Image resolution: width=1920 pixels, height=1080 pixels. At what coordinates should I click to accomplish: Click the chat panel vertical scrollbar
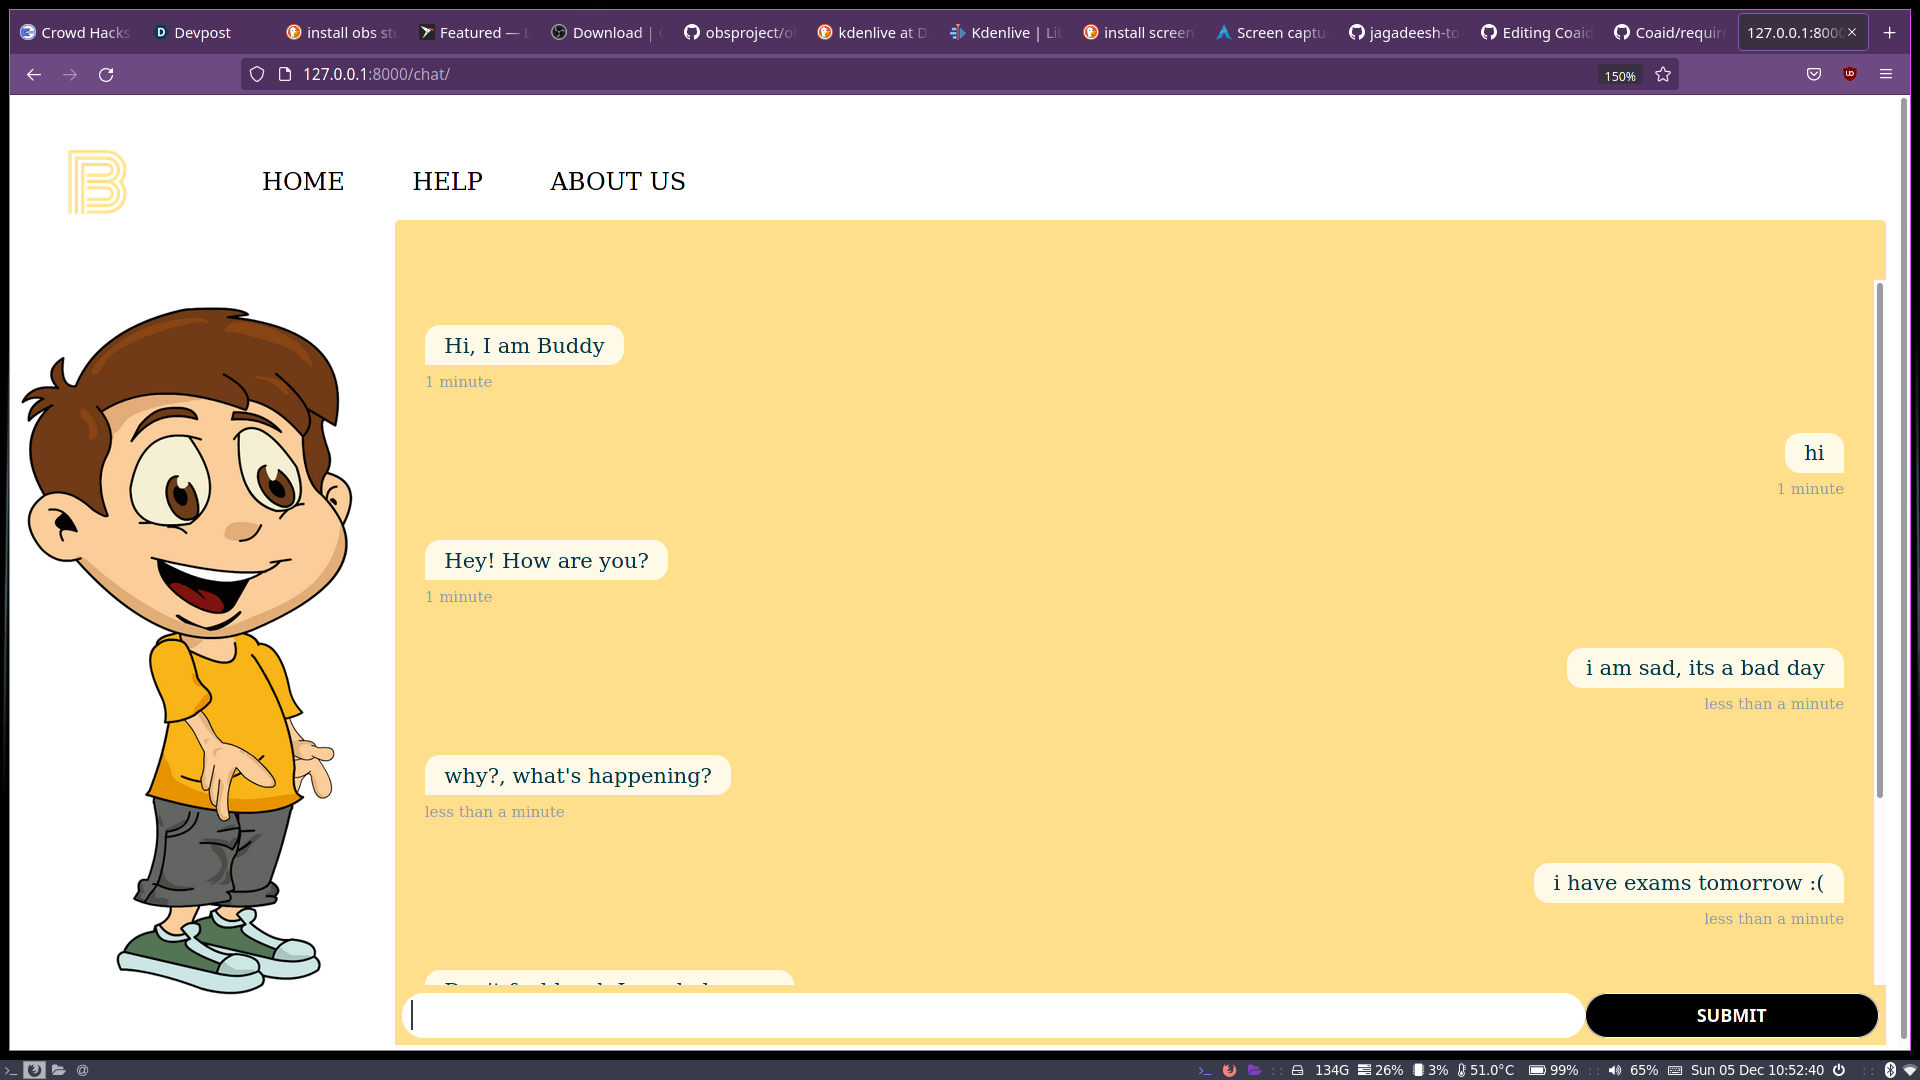coord(1880,540)
